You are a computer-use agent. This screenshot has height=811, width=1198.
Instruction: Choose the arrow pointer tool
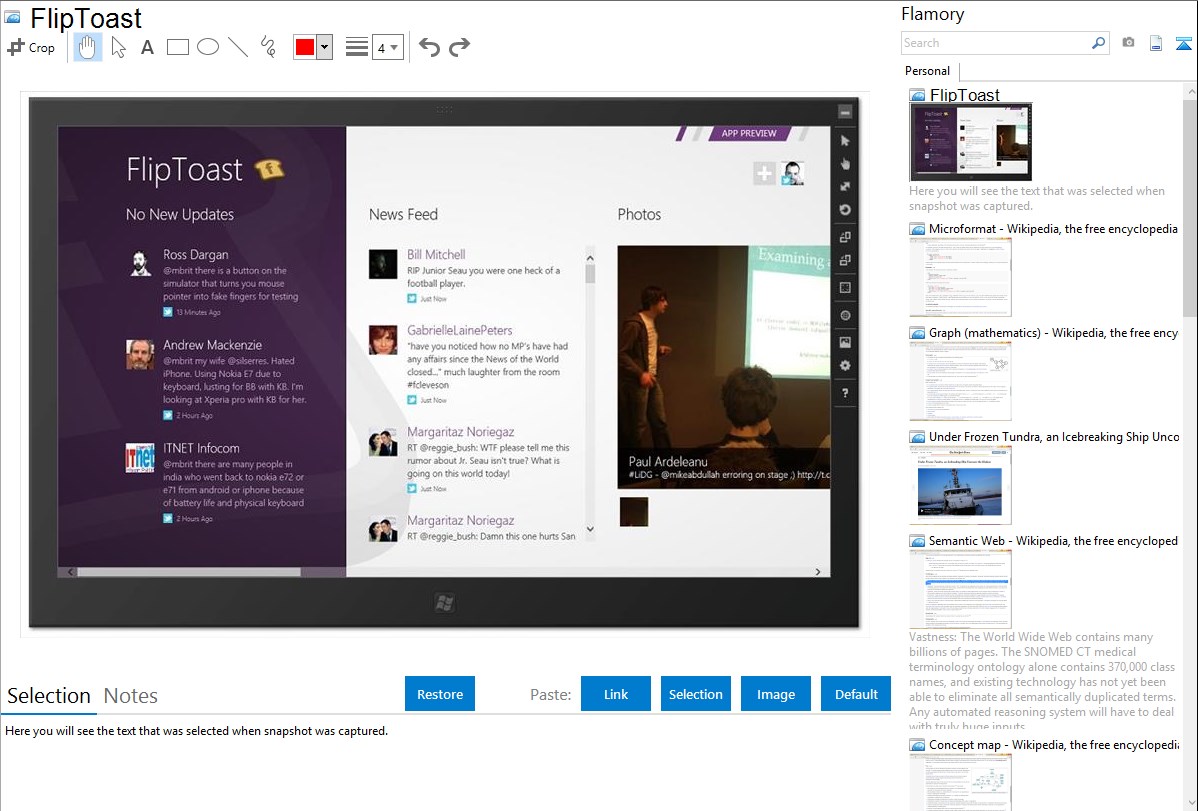point(118,47)
